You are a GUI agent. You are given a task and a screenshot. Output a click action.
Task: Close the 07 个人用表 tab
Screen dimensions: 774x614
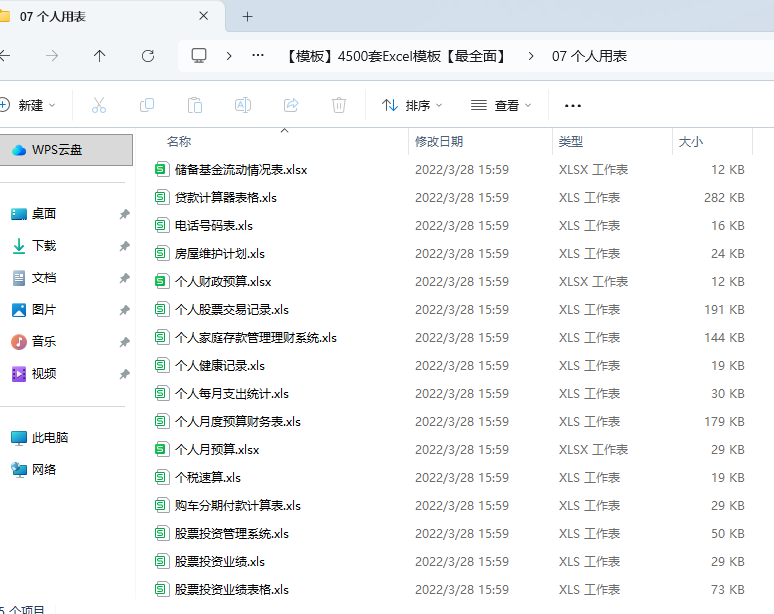coord(203,16)
